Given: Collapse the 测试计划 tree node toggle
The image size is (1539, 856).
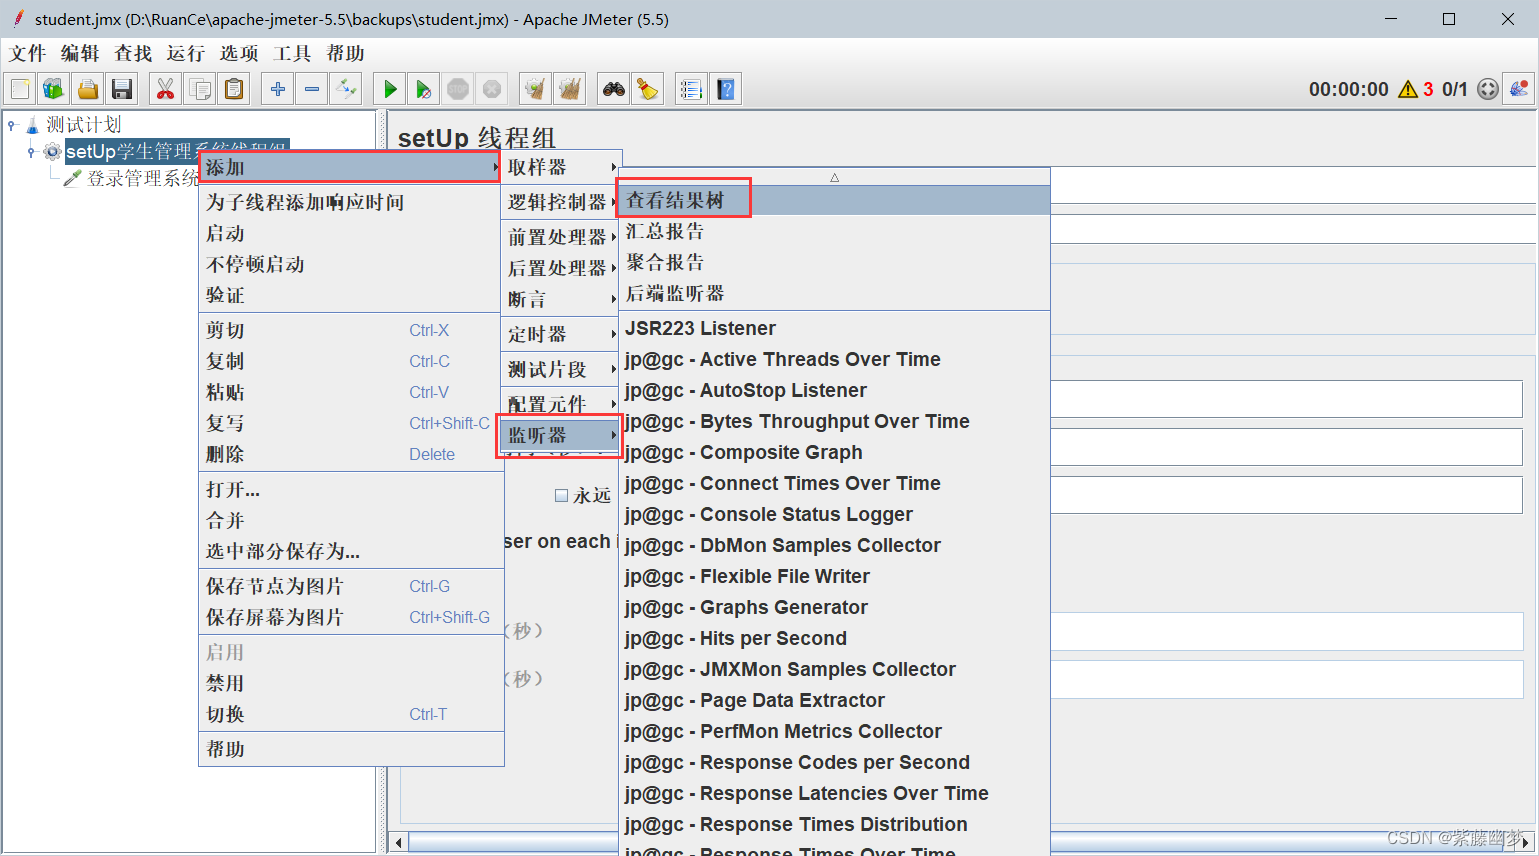Looking at the screenshot, I should [x=12, y=125].
